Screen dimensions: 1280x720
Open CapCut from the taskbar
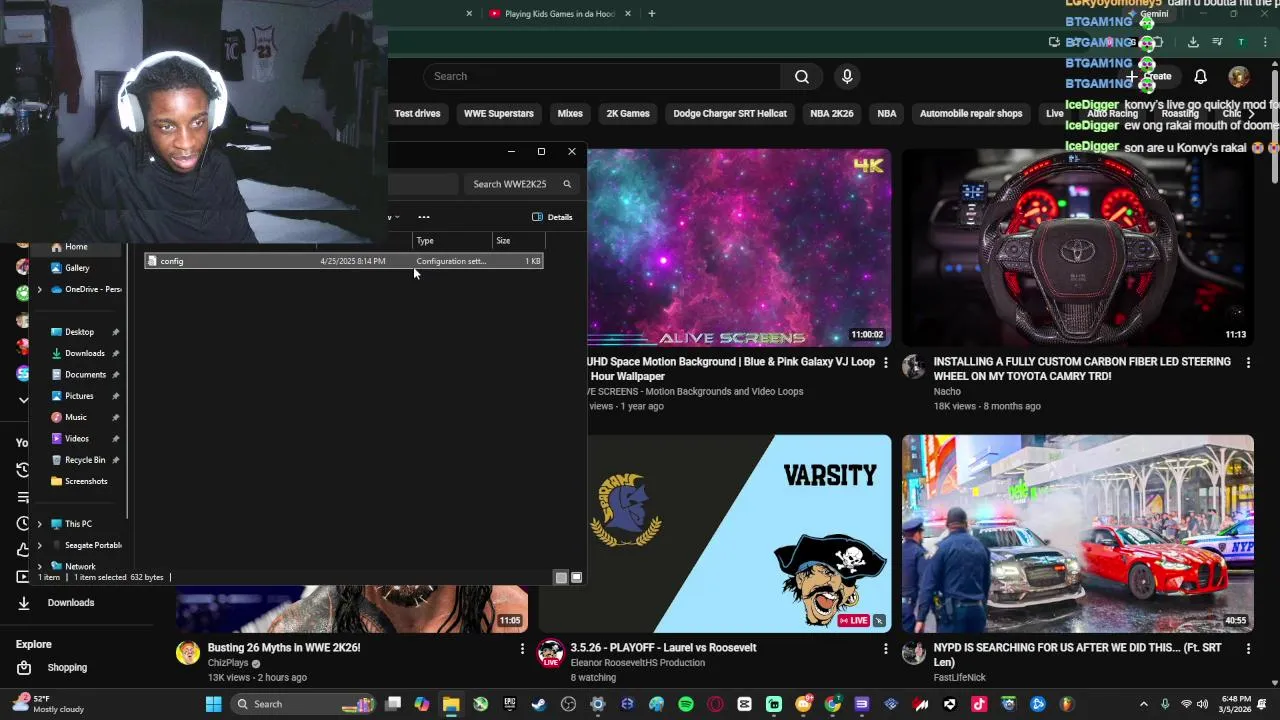pyautogui.click(x=744, y=704)
